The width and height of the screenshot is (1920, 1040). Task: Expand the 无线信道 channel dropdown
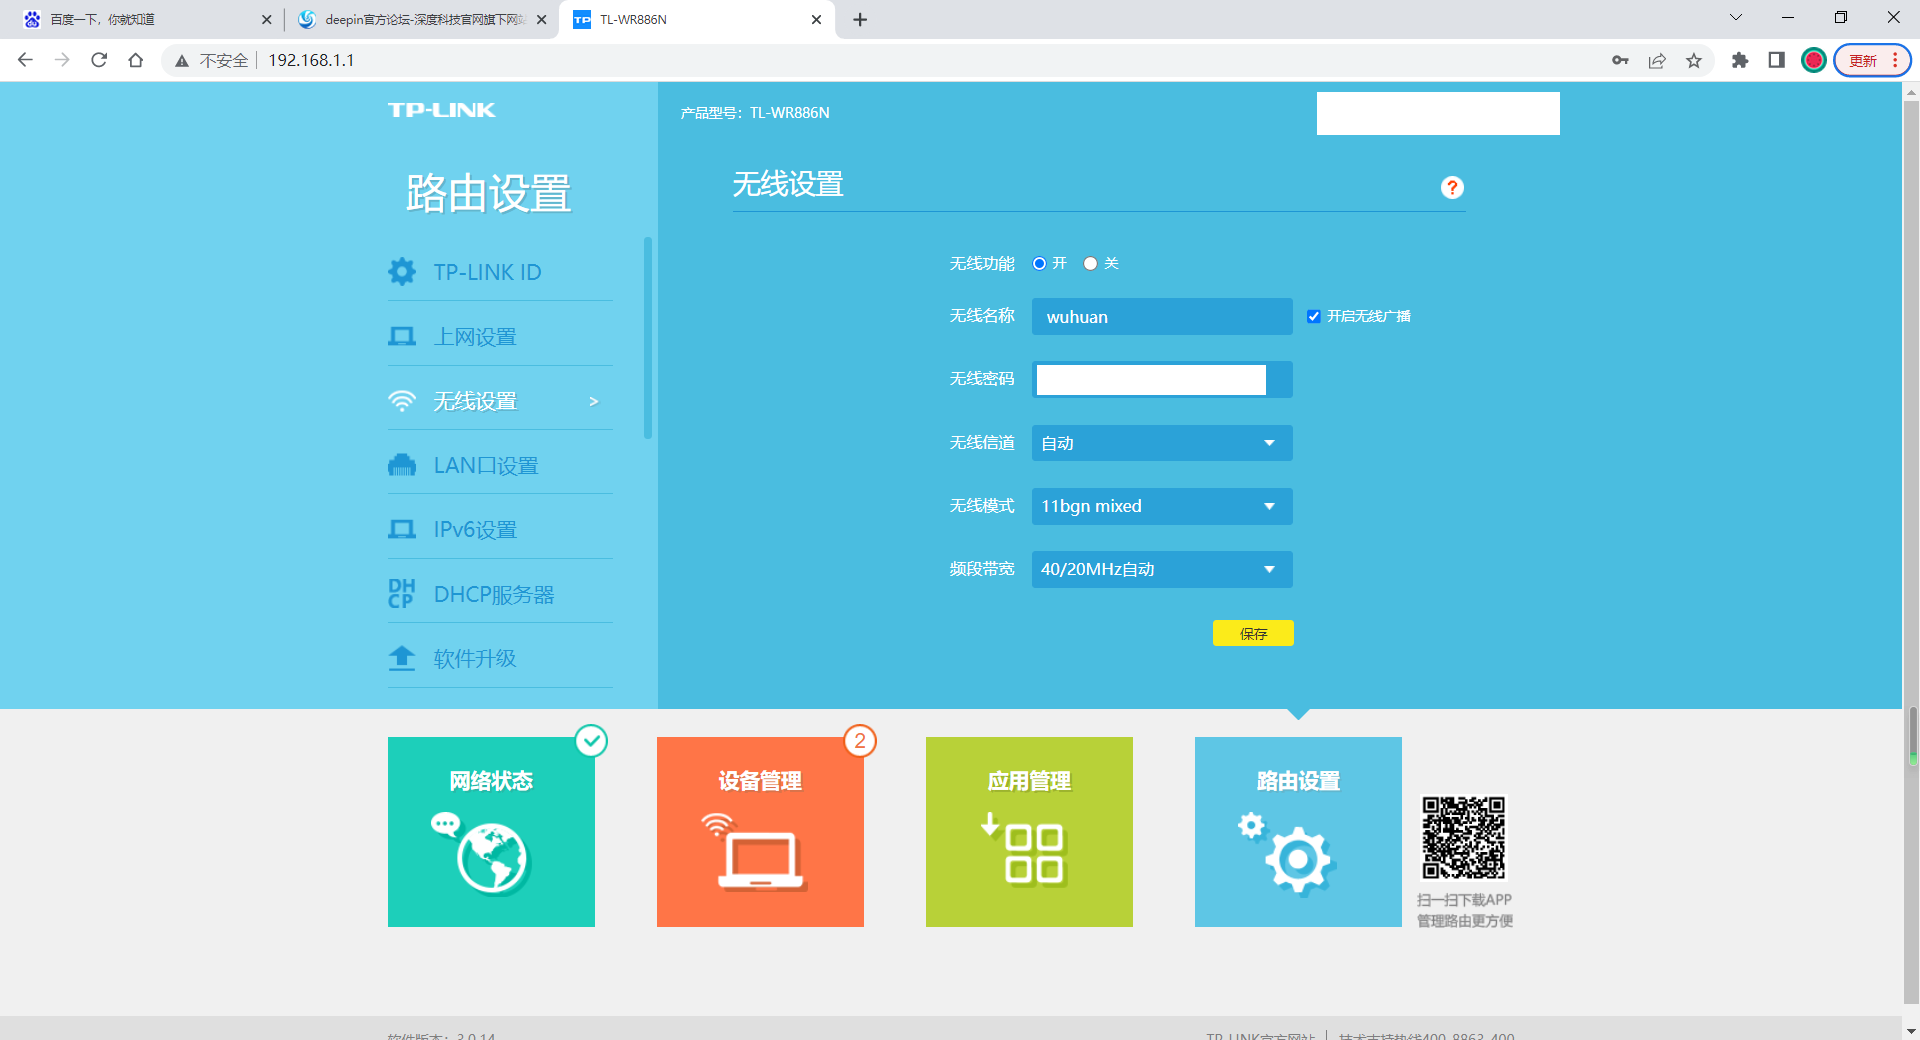click(x=1161, y=443)
